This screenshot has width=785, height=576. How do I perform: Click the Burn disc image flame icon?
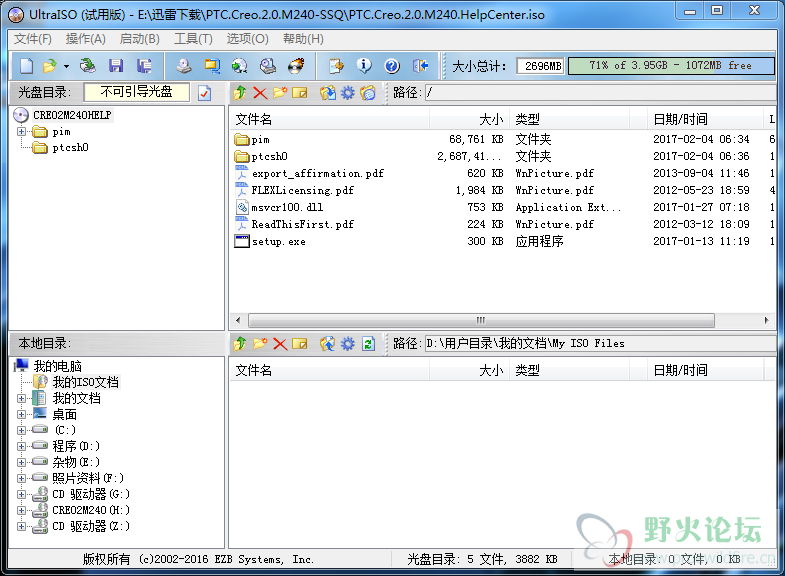(296, 66)
